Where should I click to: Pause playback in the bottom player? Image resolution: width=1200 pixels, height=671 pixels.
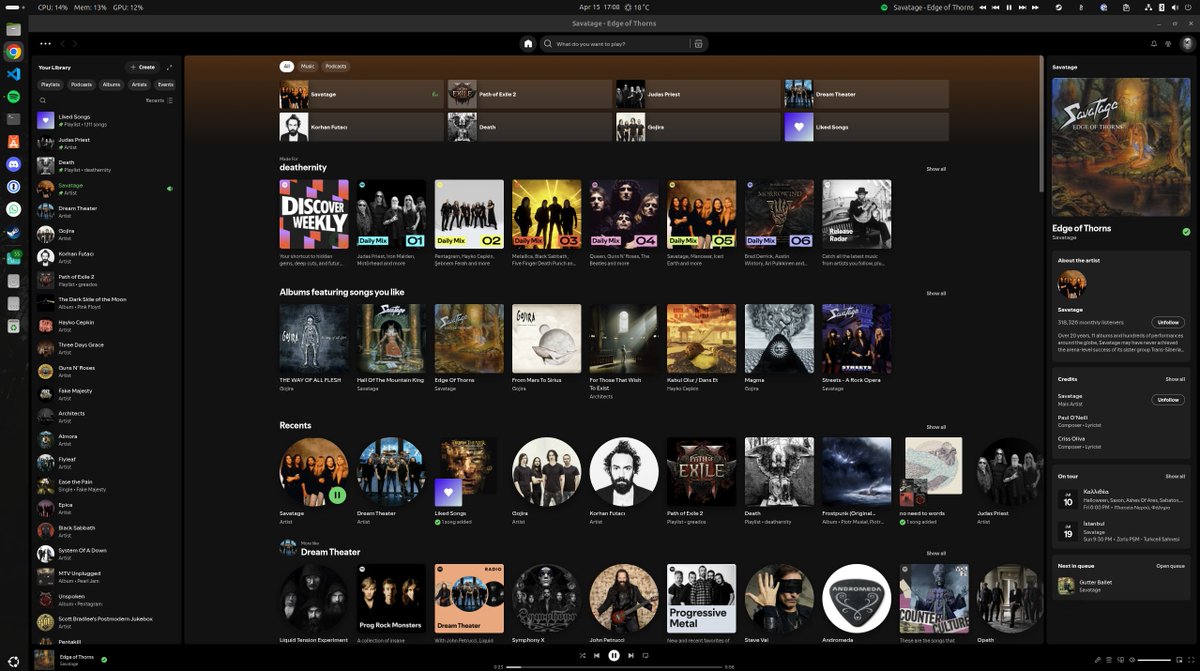coord(614,656)
